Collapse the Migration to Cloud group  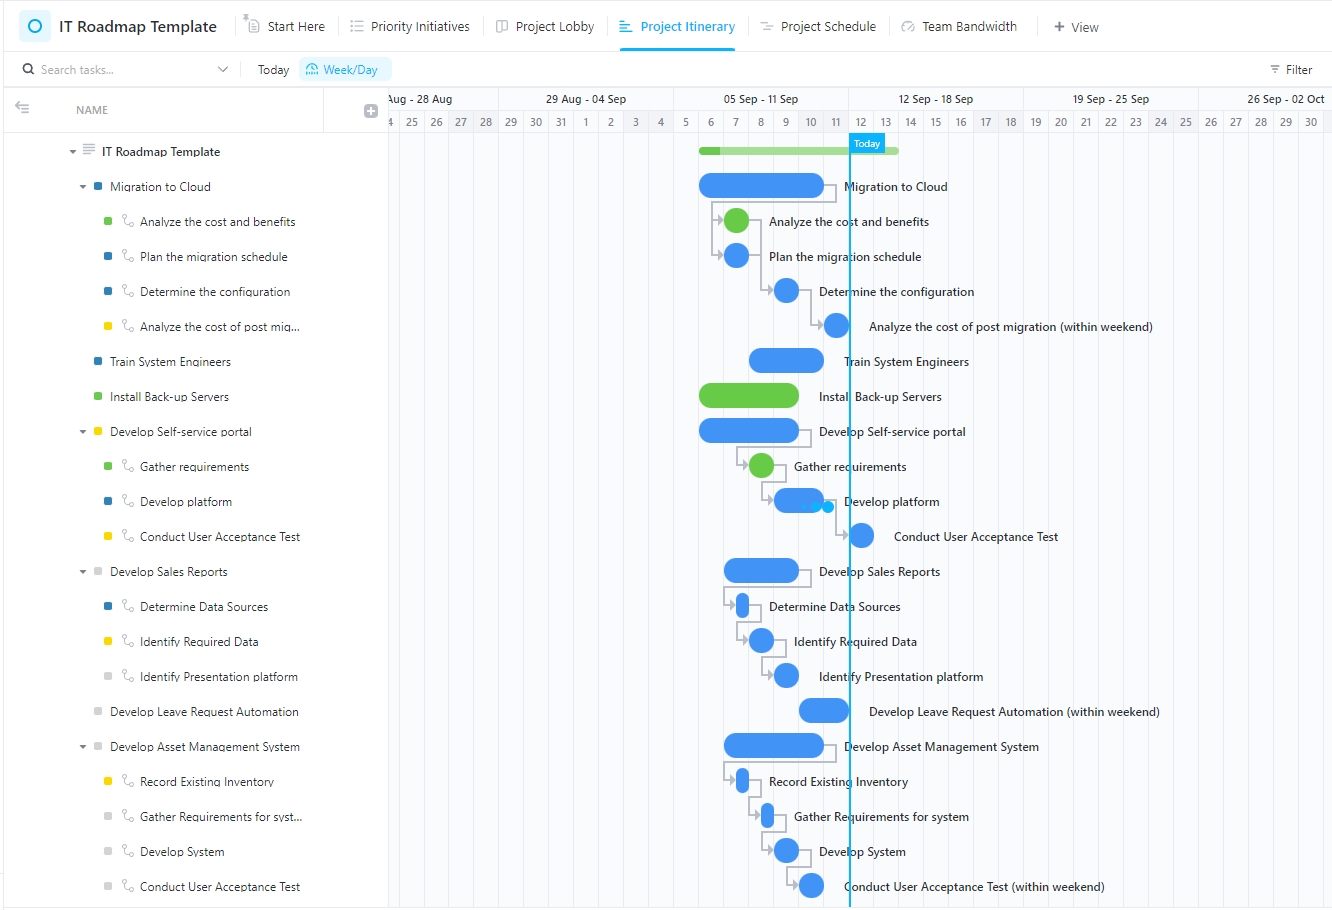(83, 186)
